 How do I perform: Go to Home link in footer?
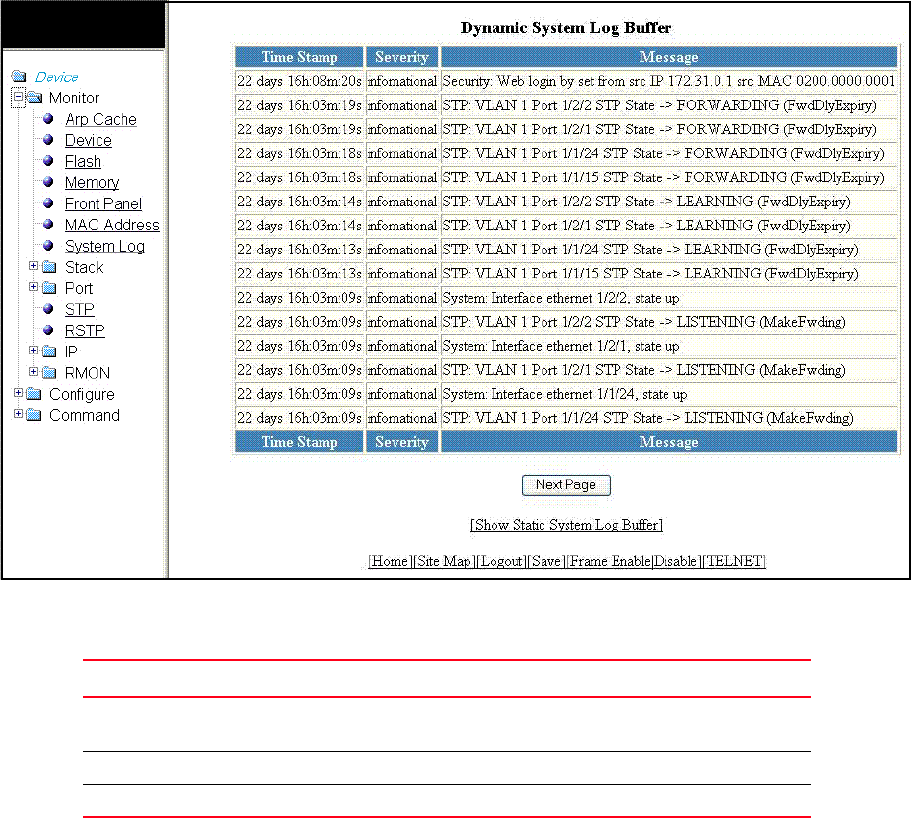click(390, 561)
